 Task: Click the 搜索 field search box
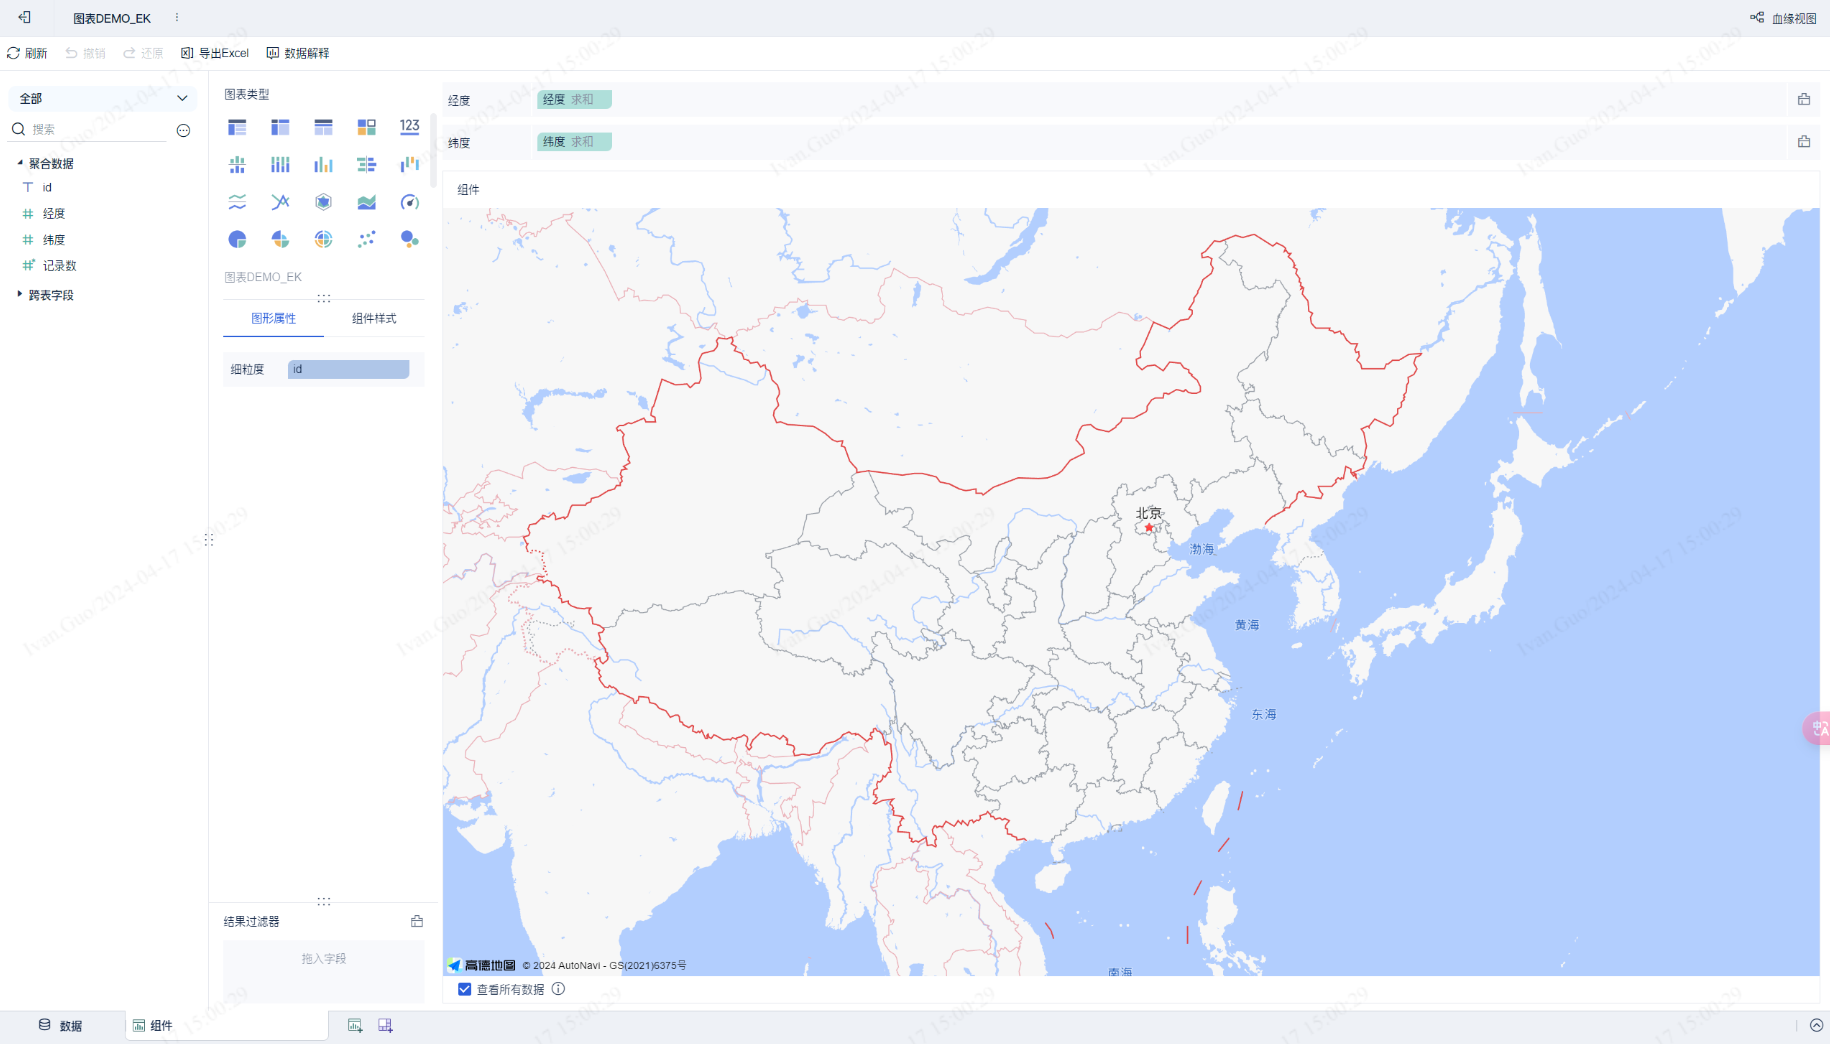tap(95, 129)
